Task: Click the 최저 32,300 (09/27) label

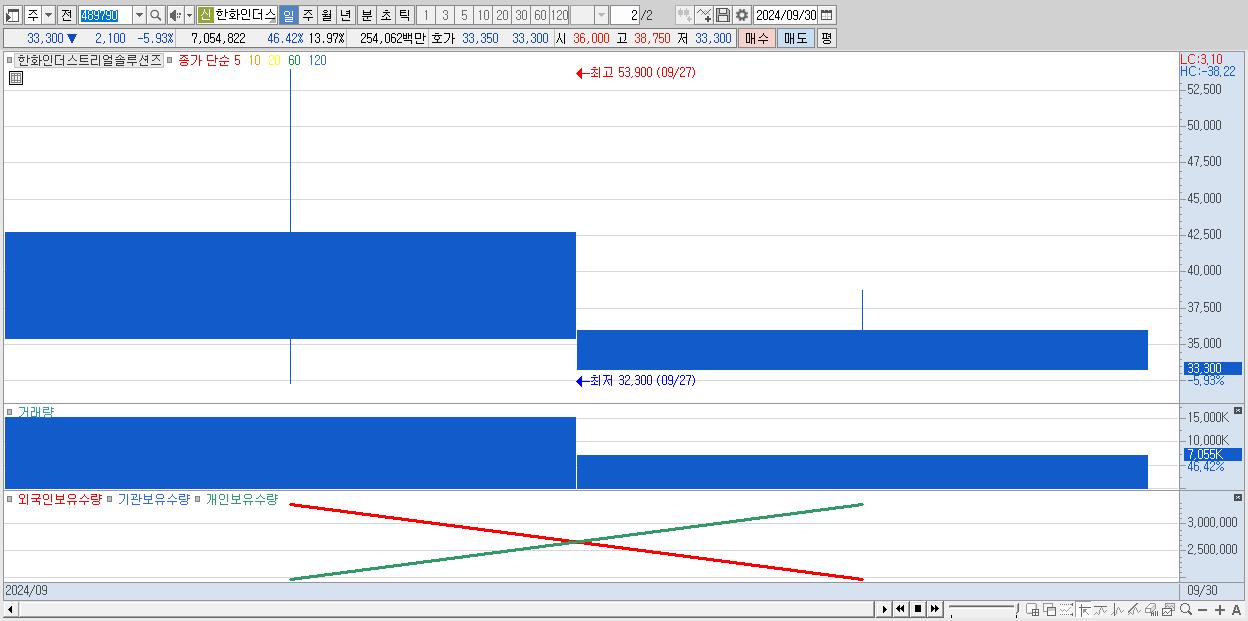Action: [642, 380]
